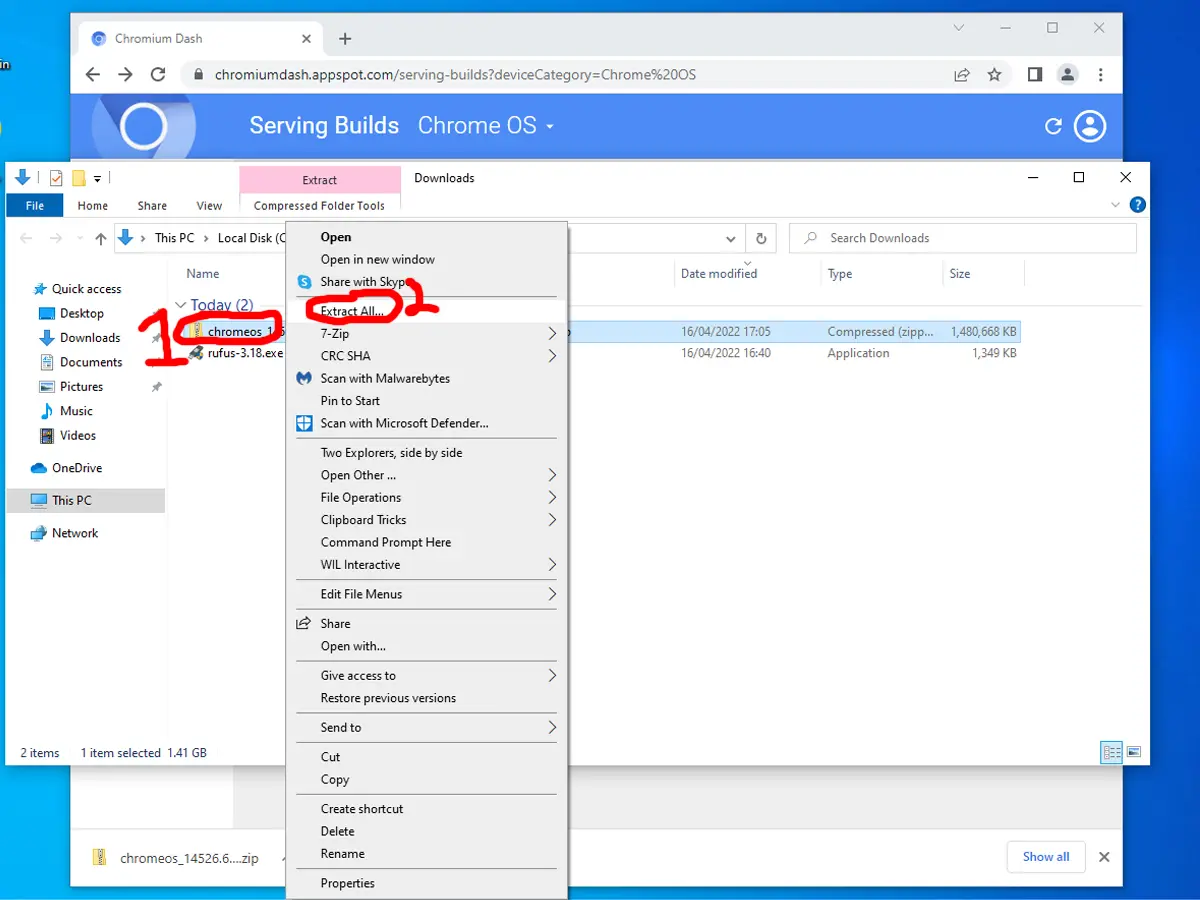Open the Chrome tab search chevron
The width and height of the screenshot is (1200, 900).
point(959,28)
